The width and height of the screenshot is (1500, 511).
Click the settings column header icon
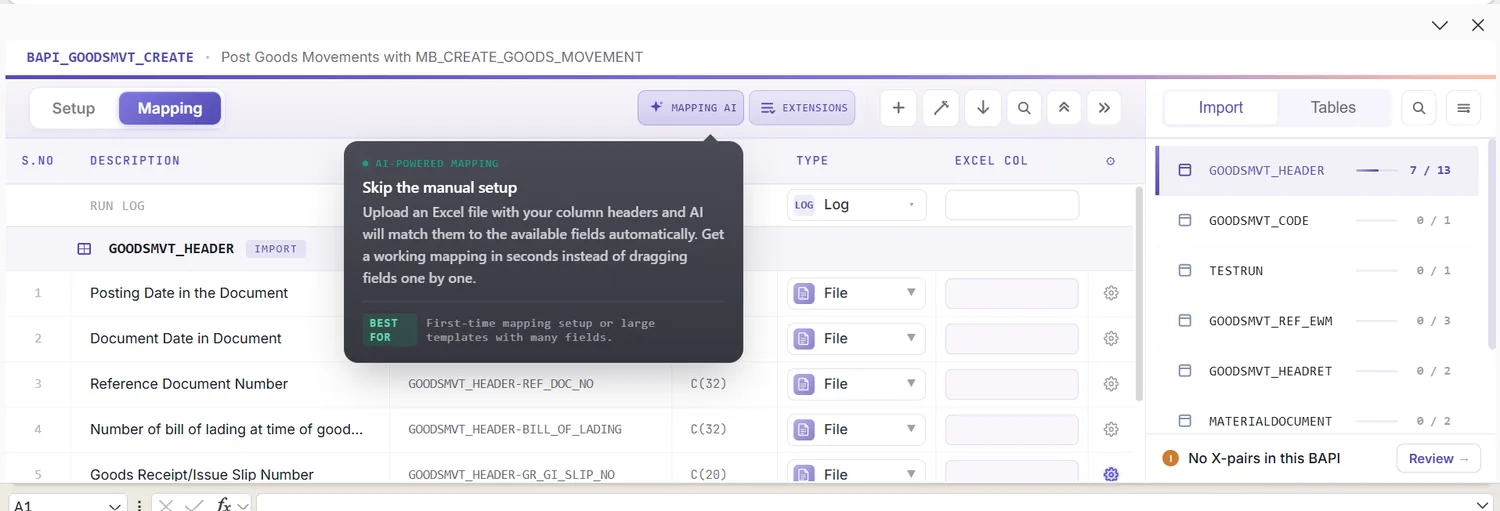[x=1111, y=161]
